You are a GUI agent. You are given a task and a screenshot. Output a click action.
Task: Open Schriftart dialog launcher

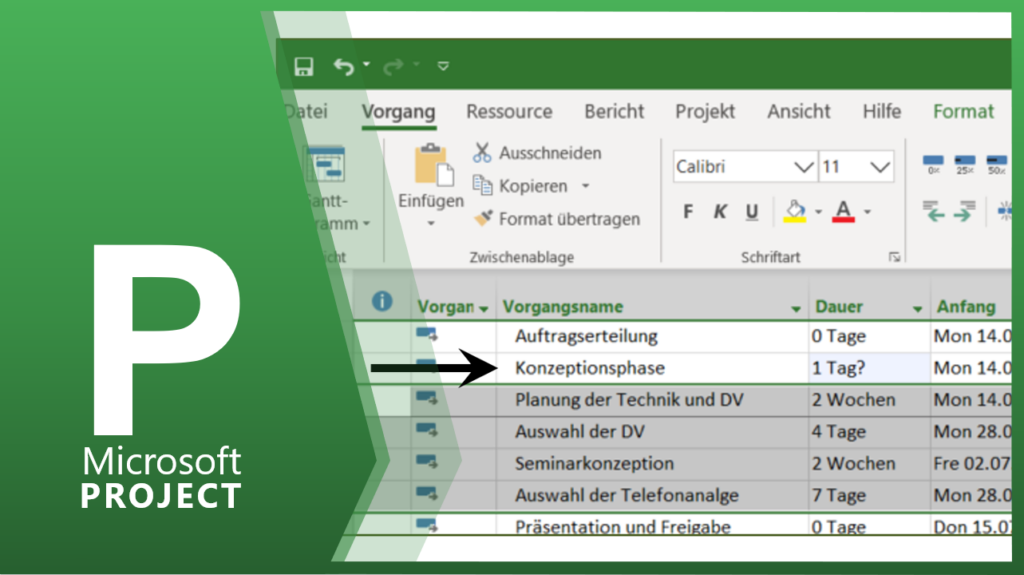click(x=895, y=257)
